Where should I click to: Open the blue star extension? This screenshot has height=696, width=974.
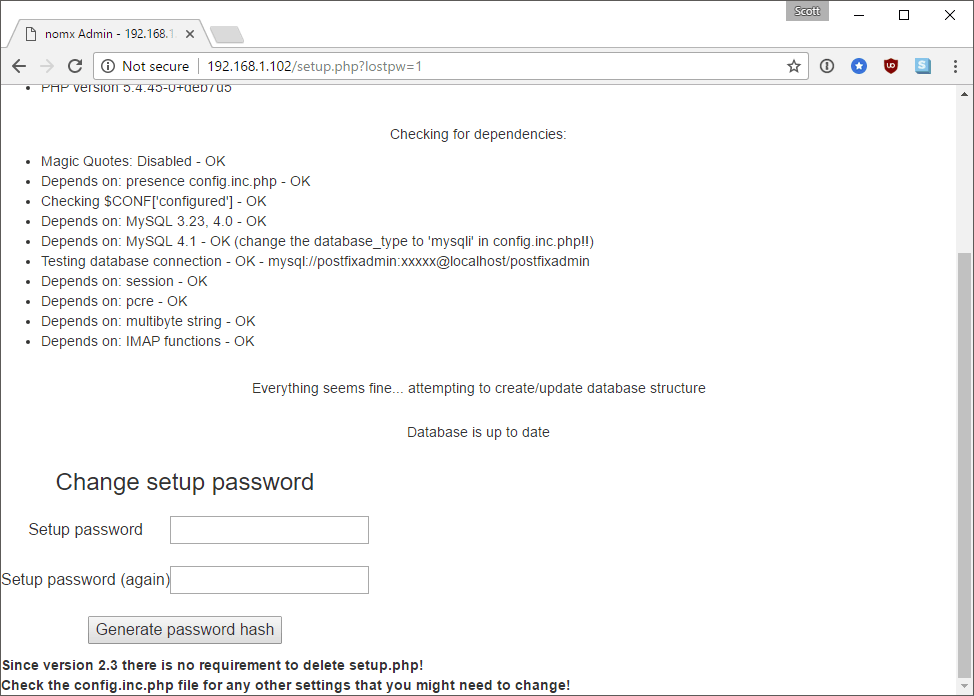point(858,66)
